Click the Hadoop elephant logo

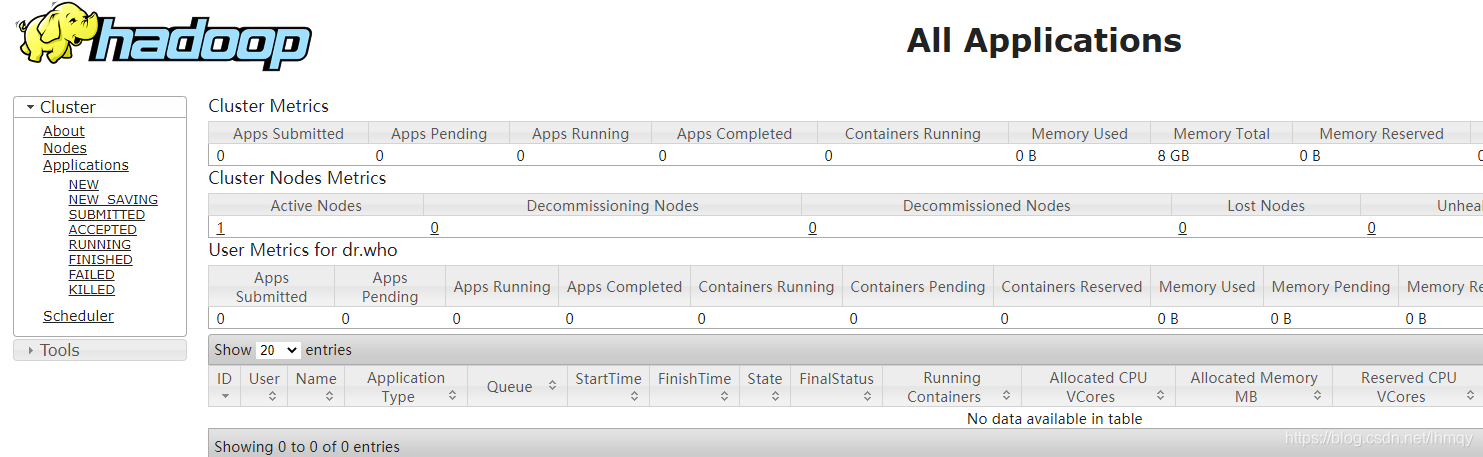click(164, 38)
